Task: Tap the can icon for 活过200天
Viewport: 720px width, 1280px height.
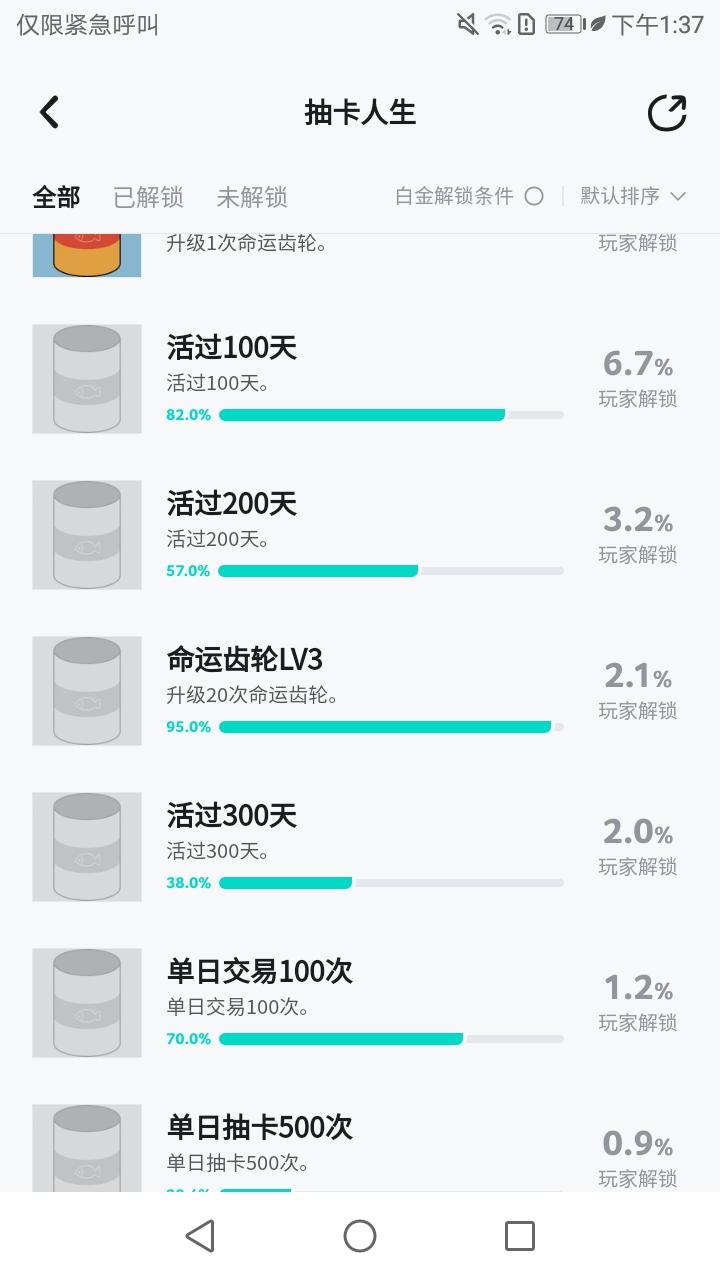Action: pyautogui.click(x=87, y=535)
